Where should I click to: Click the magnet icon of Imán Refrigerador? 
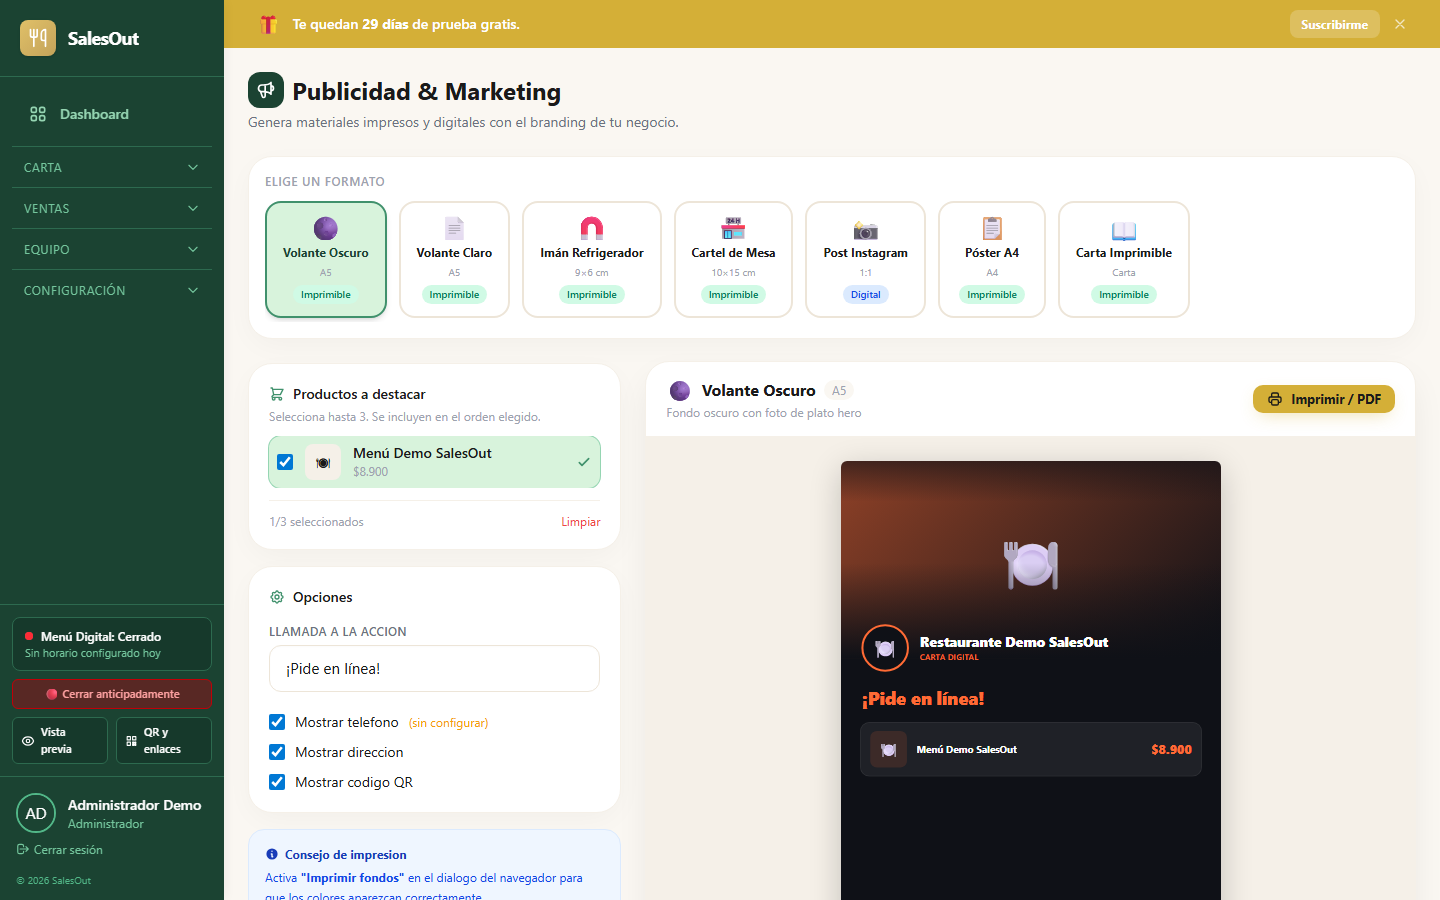tap(592, 228)
